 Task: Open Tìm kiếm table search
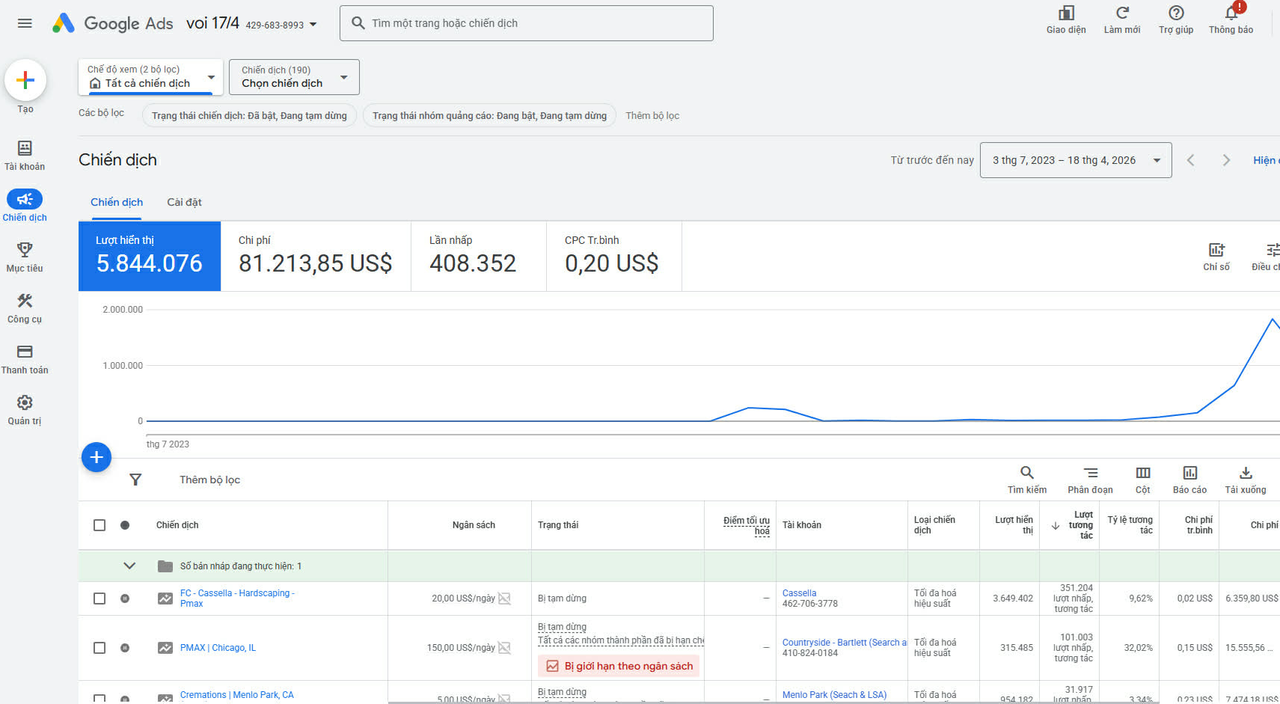tap(1027, 480)
